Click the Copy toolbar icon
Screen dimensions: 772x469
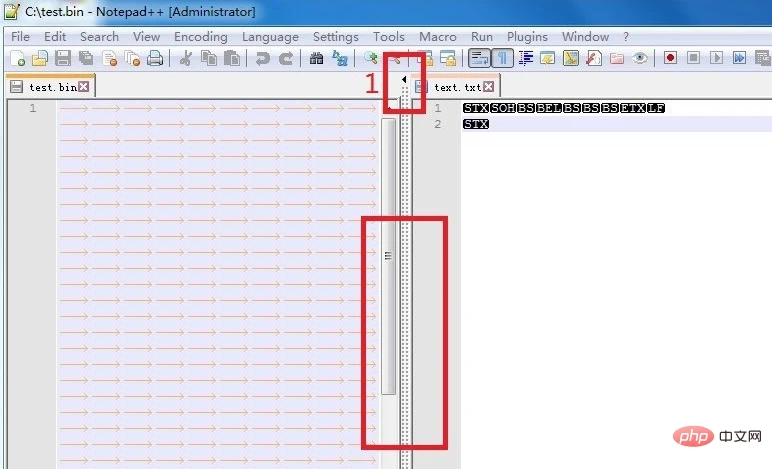(x=209, y=58)
